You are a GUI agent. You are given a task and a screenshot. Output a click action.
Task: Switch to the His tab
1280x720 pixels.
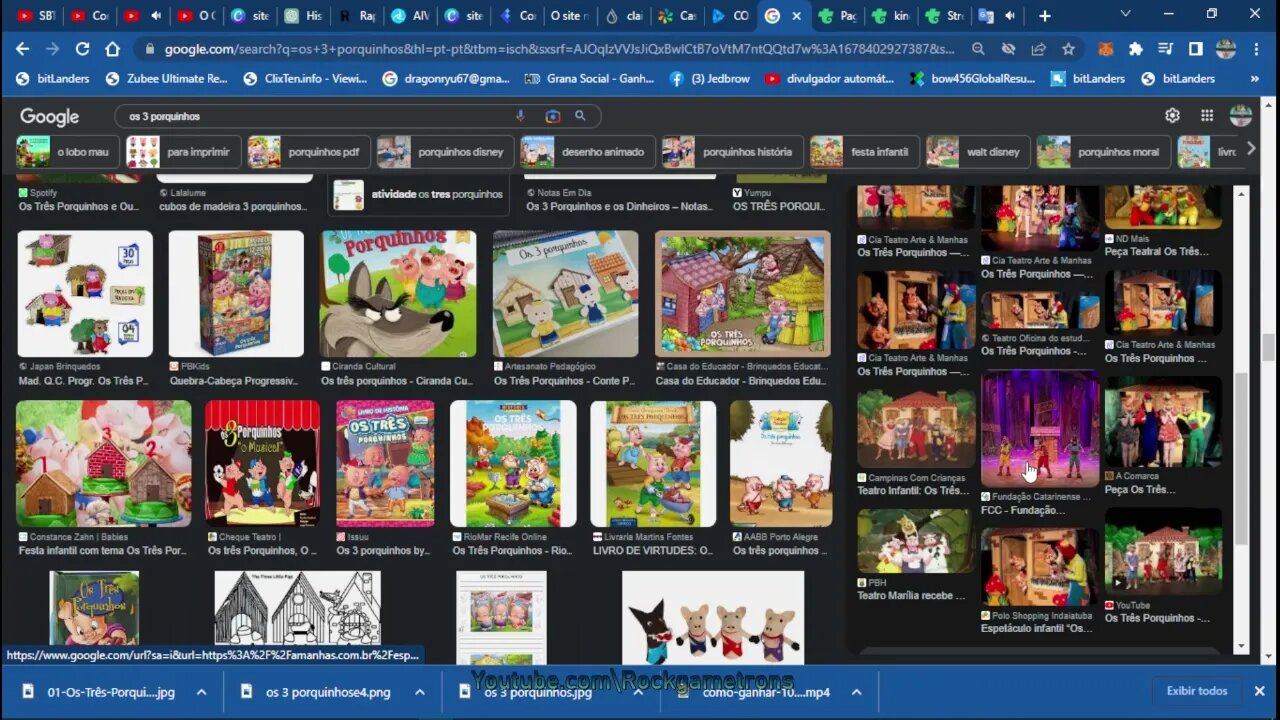[303, 15]
